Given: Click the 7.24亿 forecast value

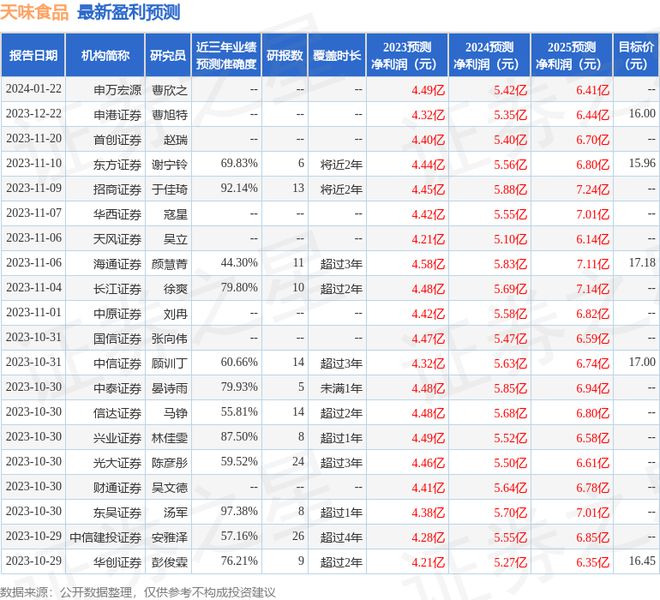Looking at the screenshot, I should tap(593, 189).
